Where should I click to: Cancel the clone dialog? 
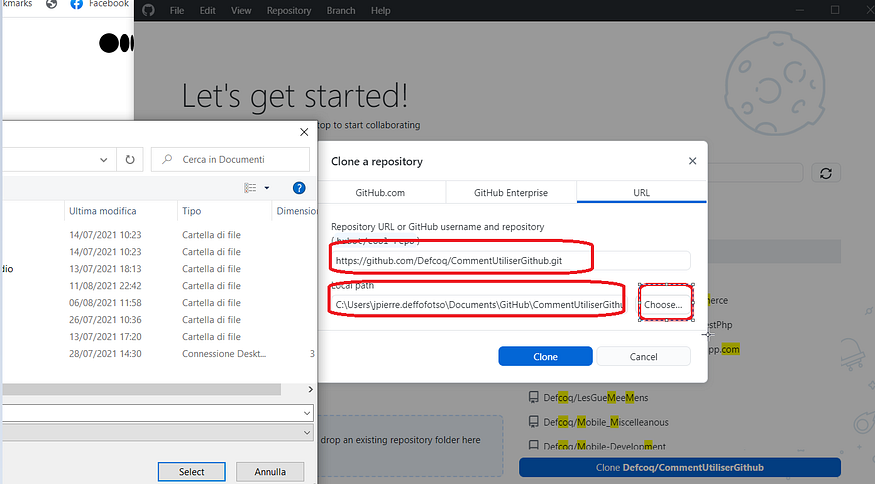(x=643, y=356)
